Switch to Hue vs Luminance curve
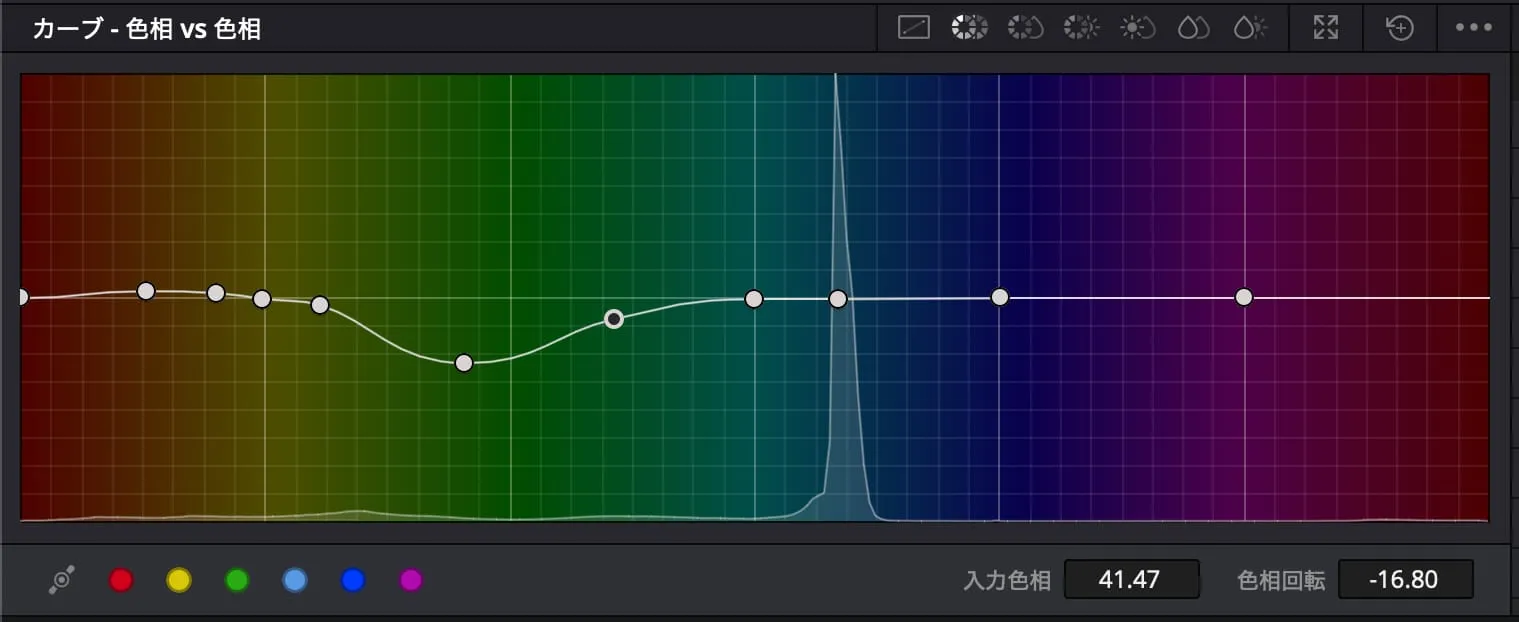The width and height of the screenshot is (1519, 622). click(x=1081, y=28)
